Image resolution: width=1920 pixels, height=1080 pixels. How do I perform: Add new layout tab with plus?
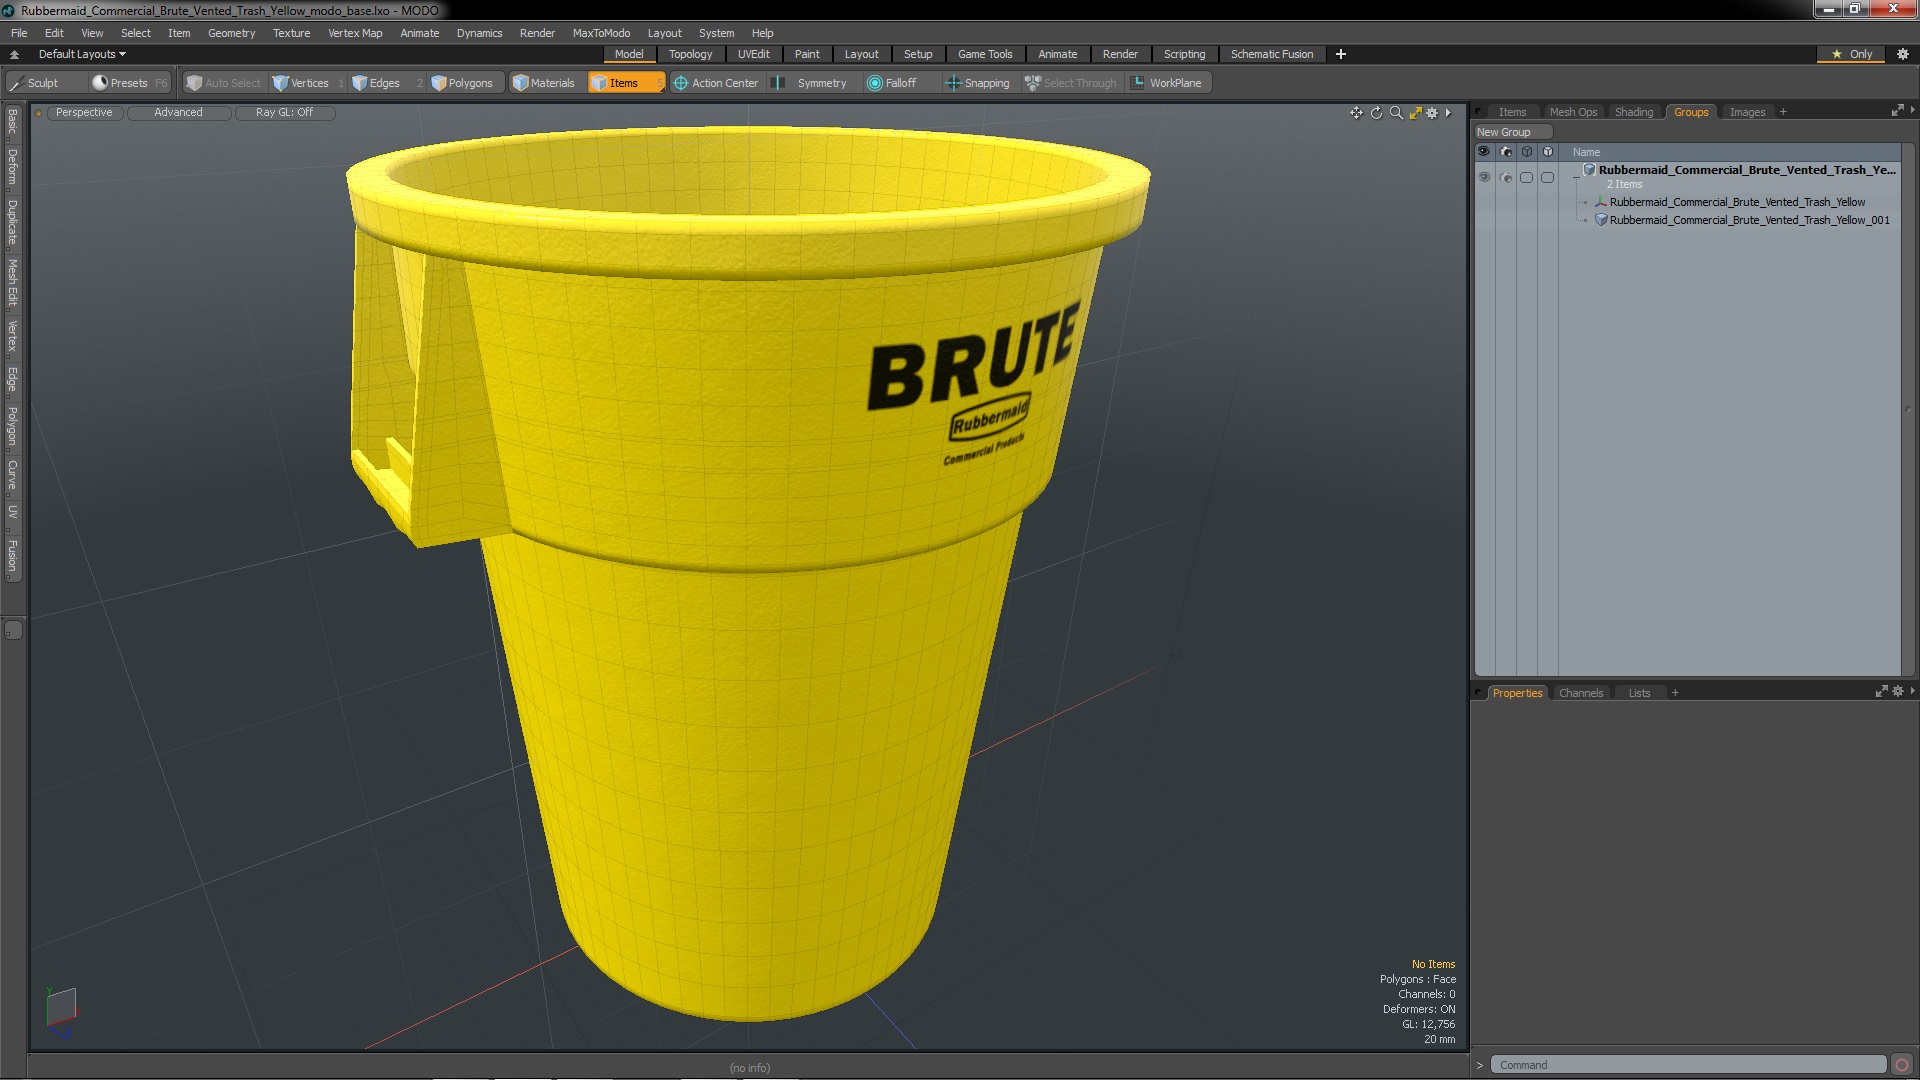(x=1341, y=54)
